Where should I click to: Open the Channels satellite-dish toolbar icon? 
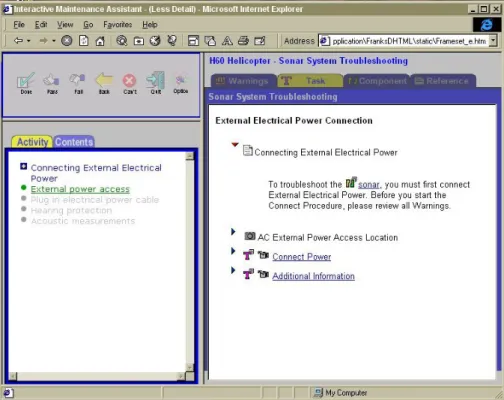[x=172, y=41]
